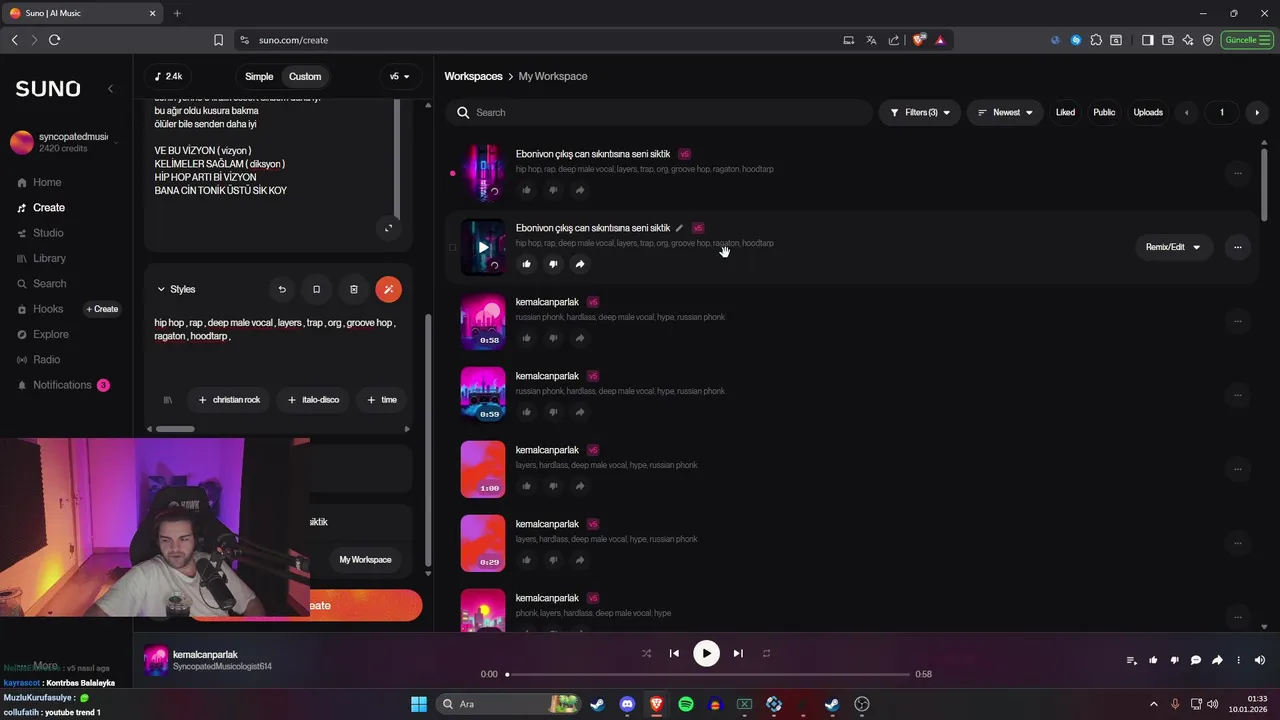Open the play queue icon
The height and width of the screenshot is (720, 1280).
[1132, 660]
